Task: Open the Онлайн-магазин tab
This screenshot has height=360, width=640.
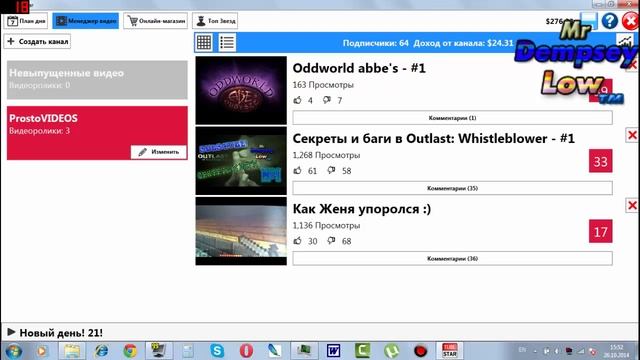Action: tap(156, 21)
